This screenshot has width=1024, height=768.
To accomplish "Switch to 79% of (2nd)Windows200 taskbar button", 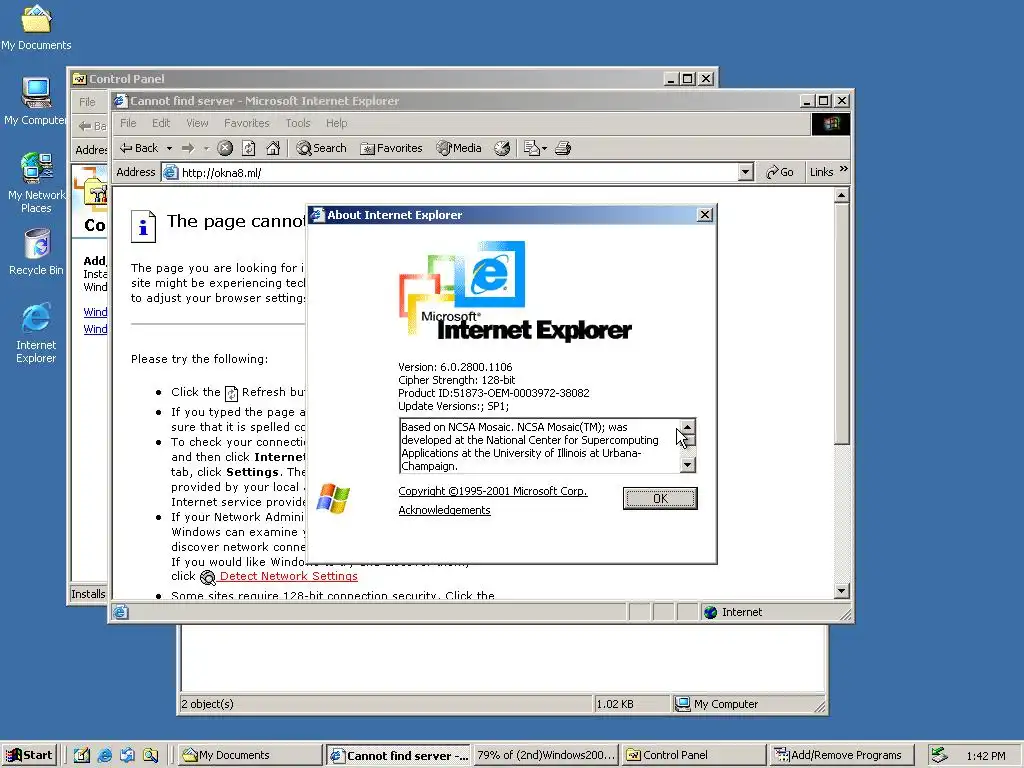I will pos(546,755).
